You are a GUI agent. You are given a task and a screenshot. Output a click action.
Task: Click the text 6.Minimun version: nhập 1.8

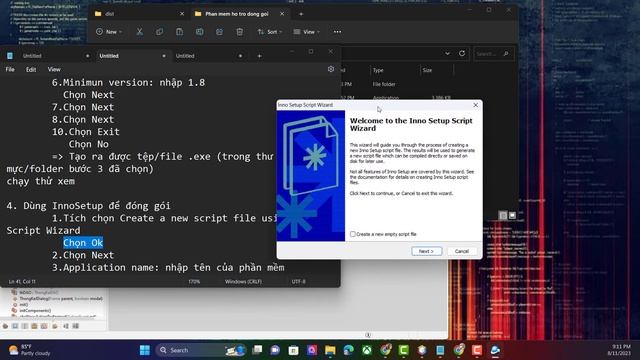(x=128, y=82)
